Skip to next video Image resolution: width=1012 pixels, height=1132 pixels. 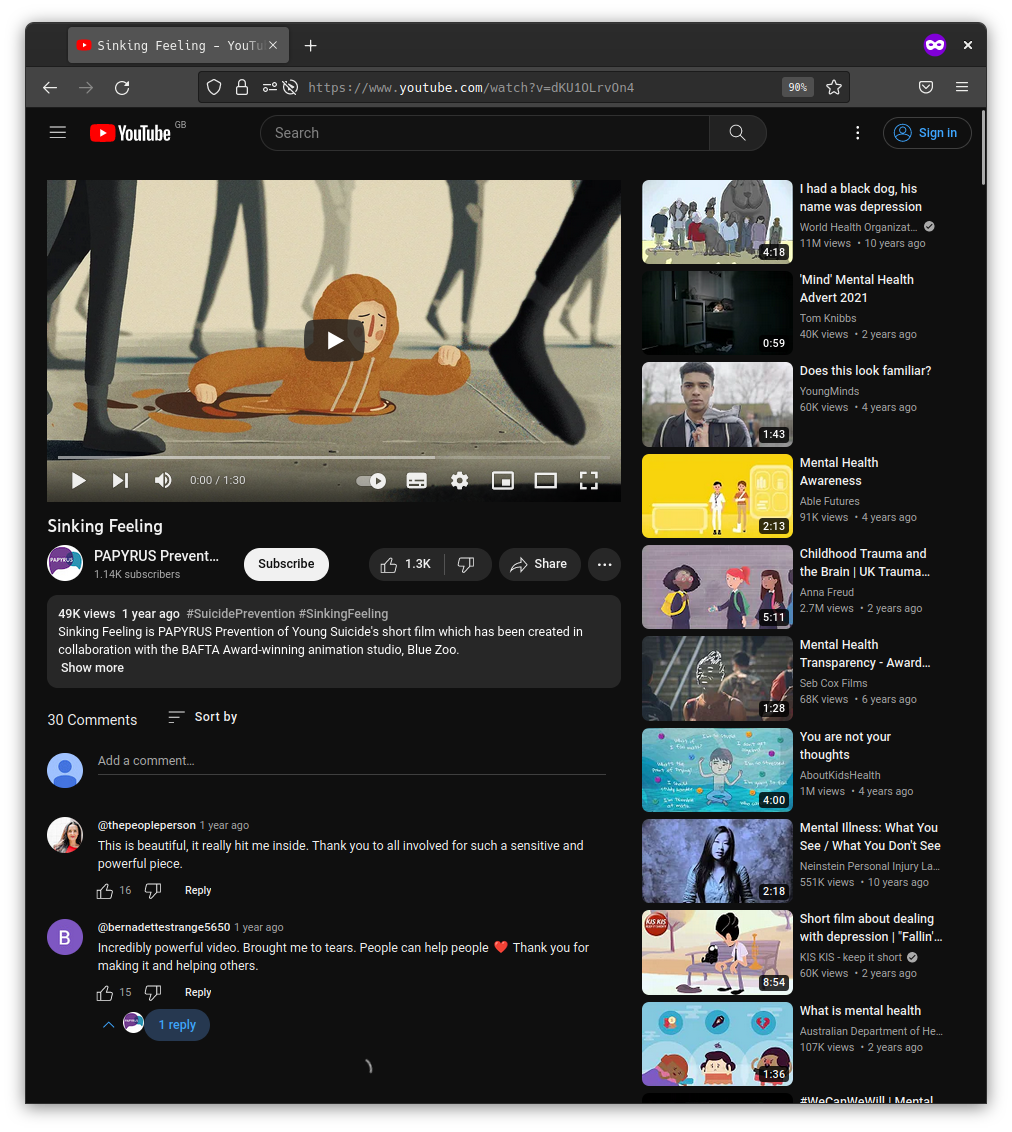(x=121, y=481)
